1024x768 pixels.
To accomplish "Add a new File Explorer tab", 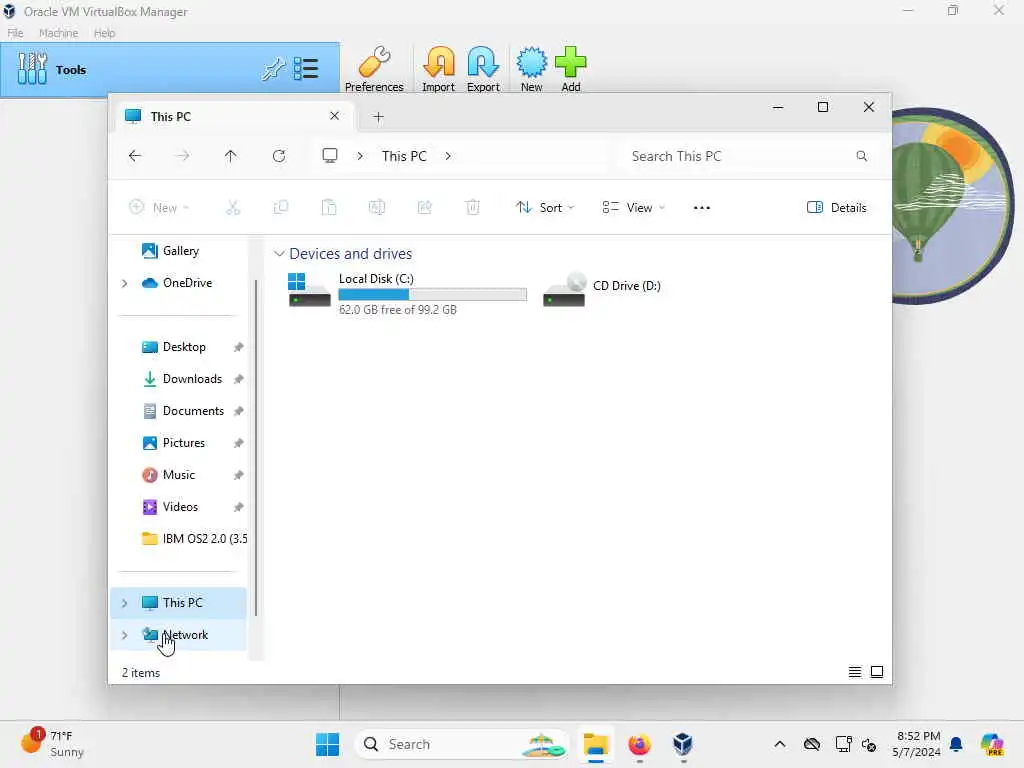I will pos(378,117).
